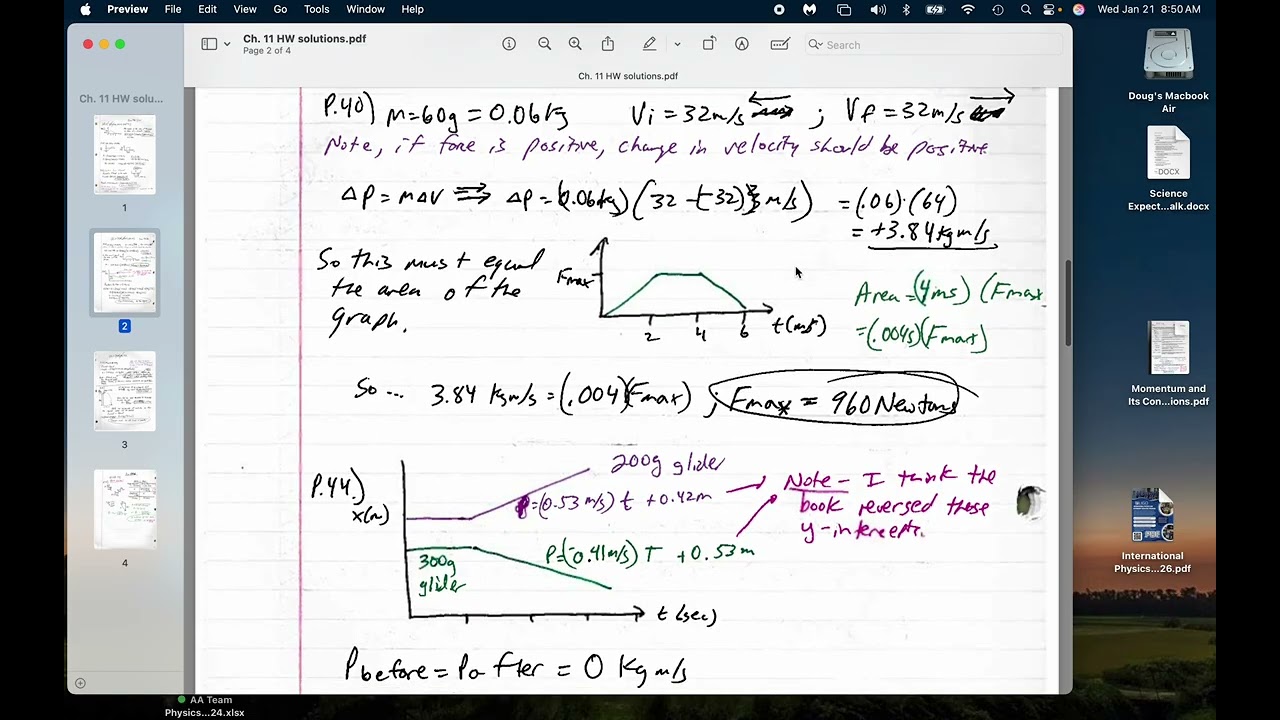Open the View menu
Screen dimensions: 1280x720
(x=245, y=9)
